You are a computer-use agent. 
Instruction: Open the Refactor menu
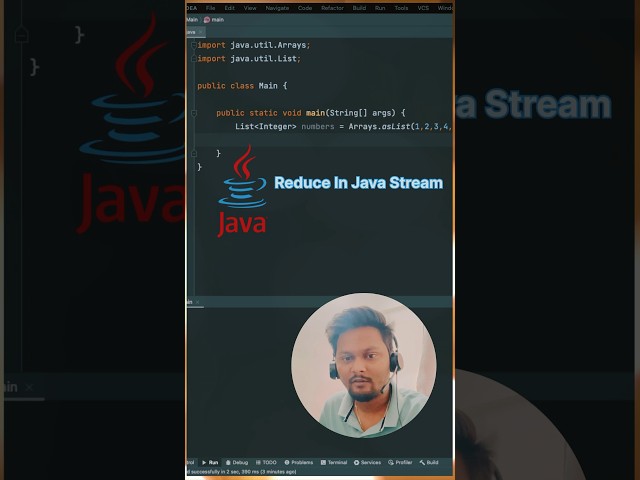tap(332, 8)
